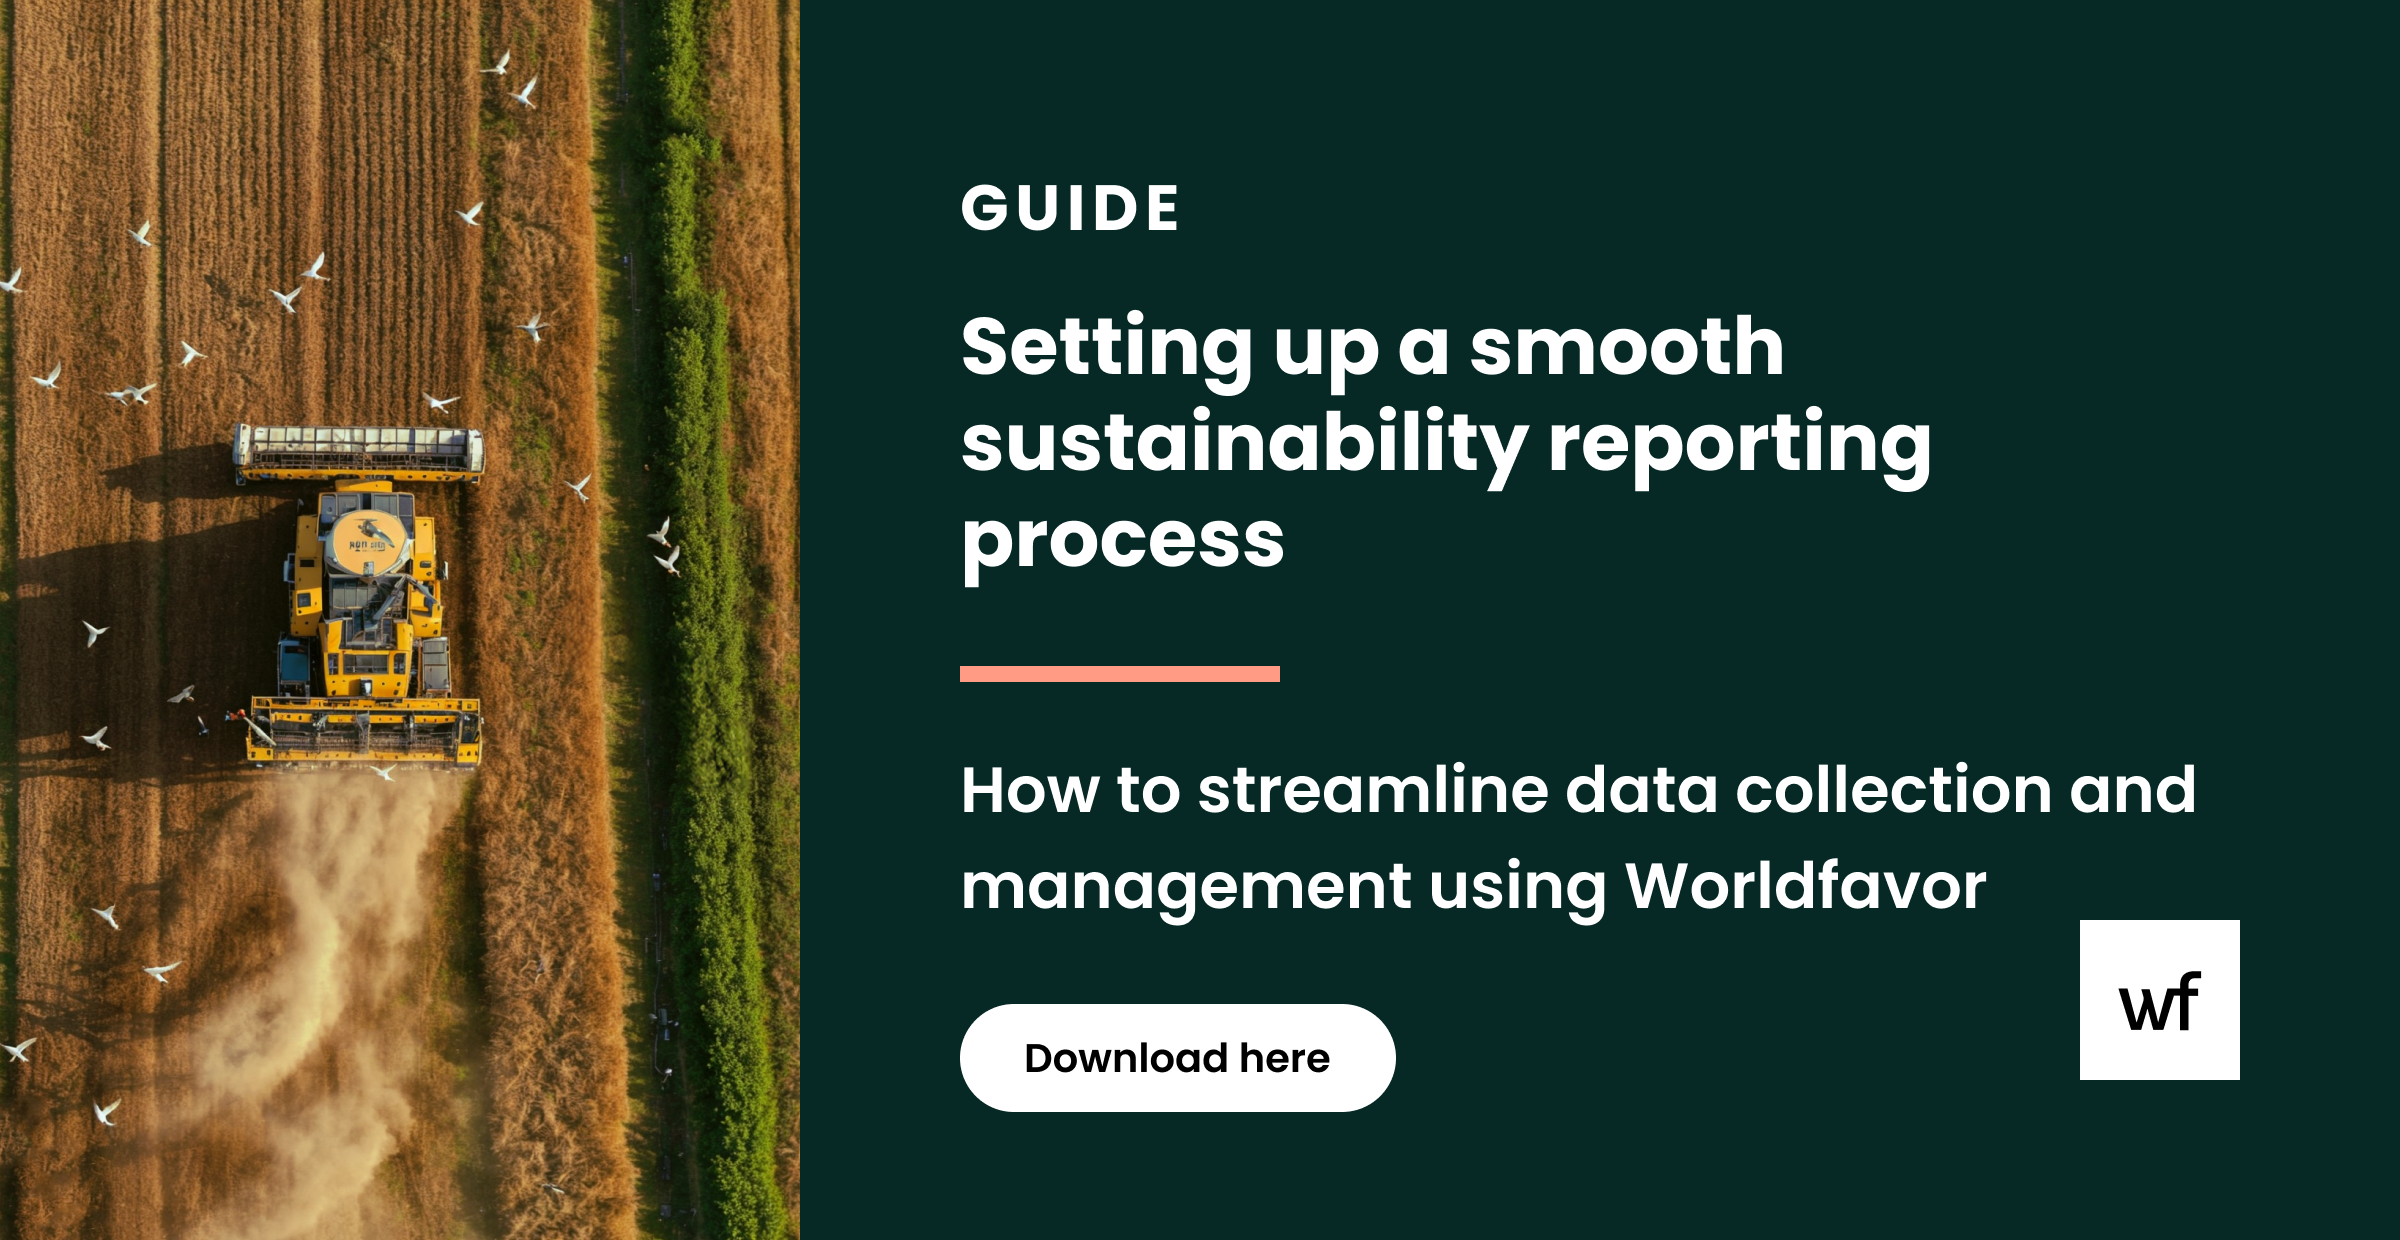Screen dimensions: 2400x1240
Task: Click the yellow combine harvester
Action: tap(365, 610)
